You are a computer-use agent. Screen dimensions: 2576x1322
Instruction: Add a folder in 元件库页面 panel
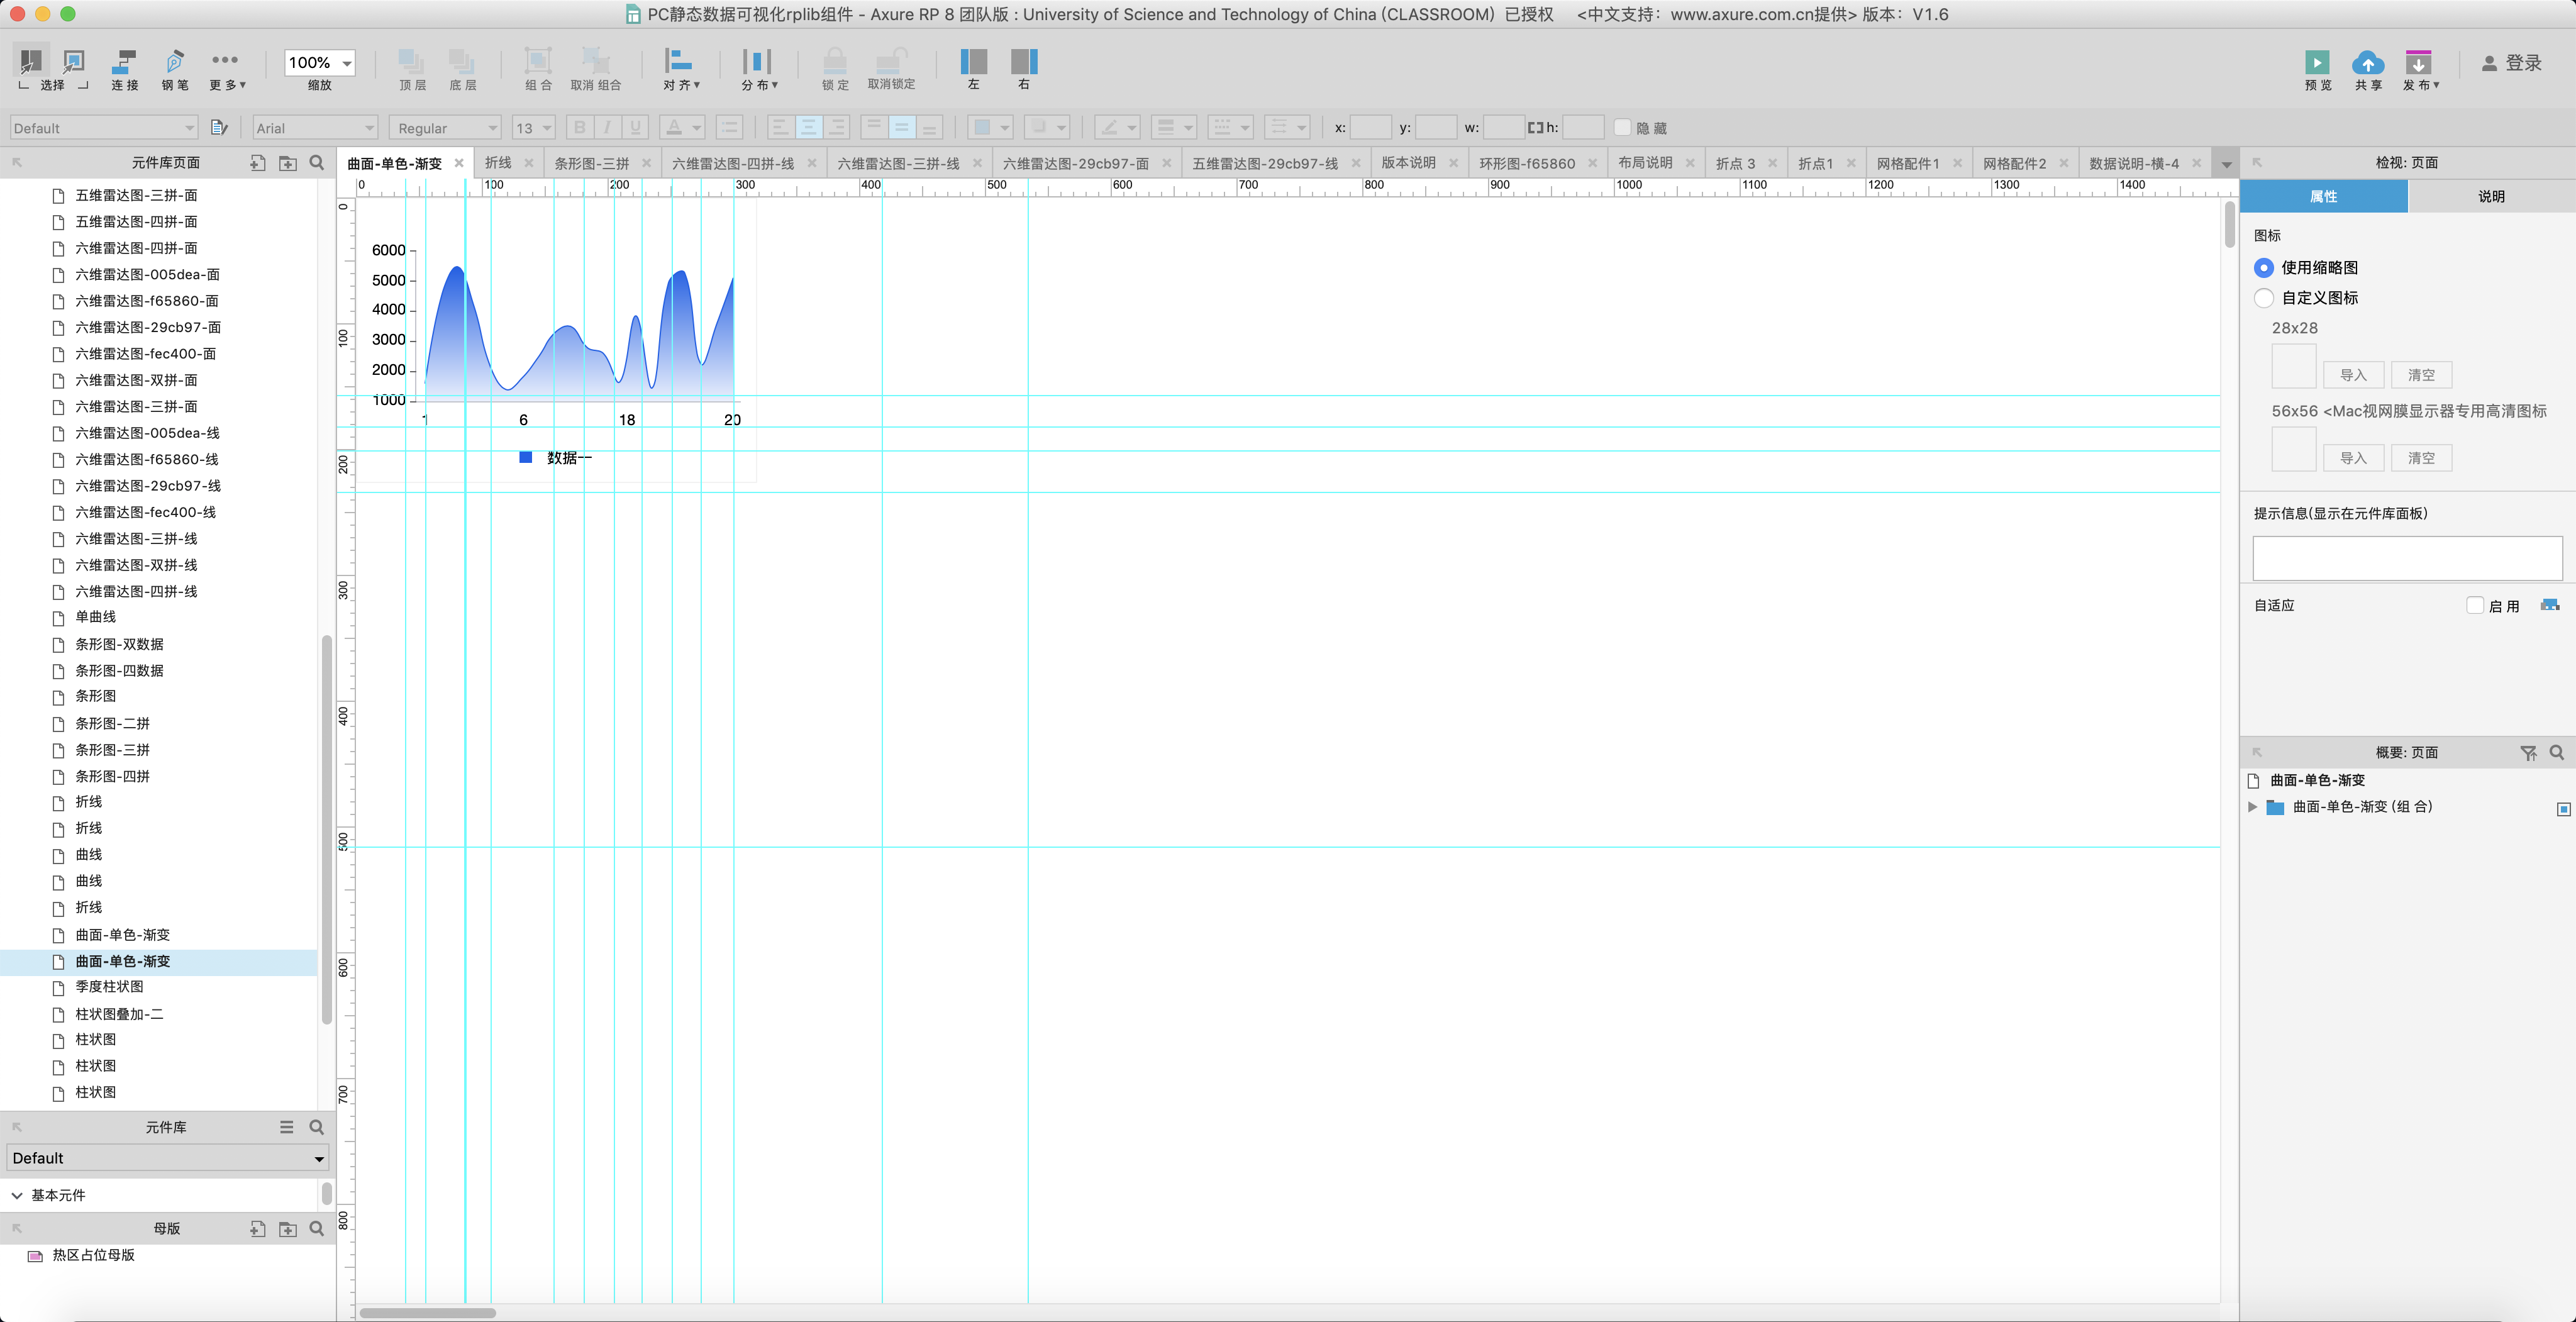tap(288, 163)
